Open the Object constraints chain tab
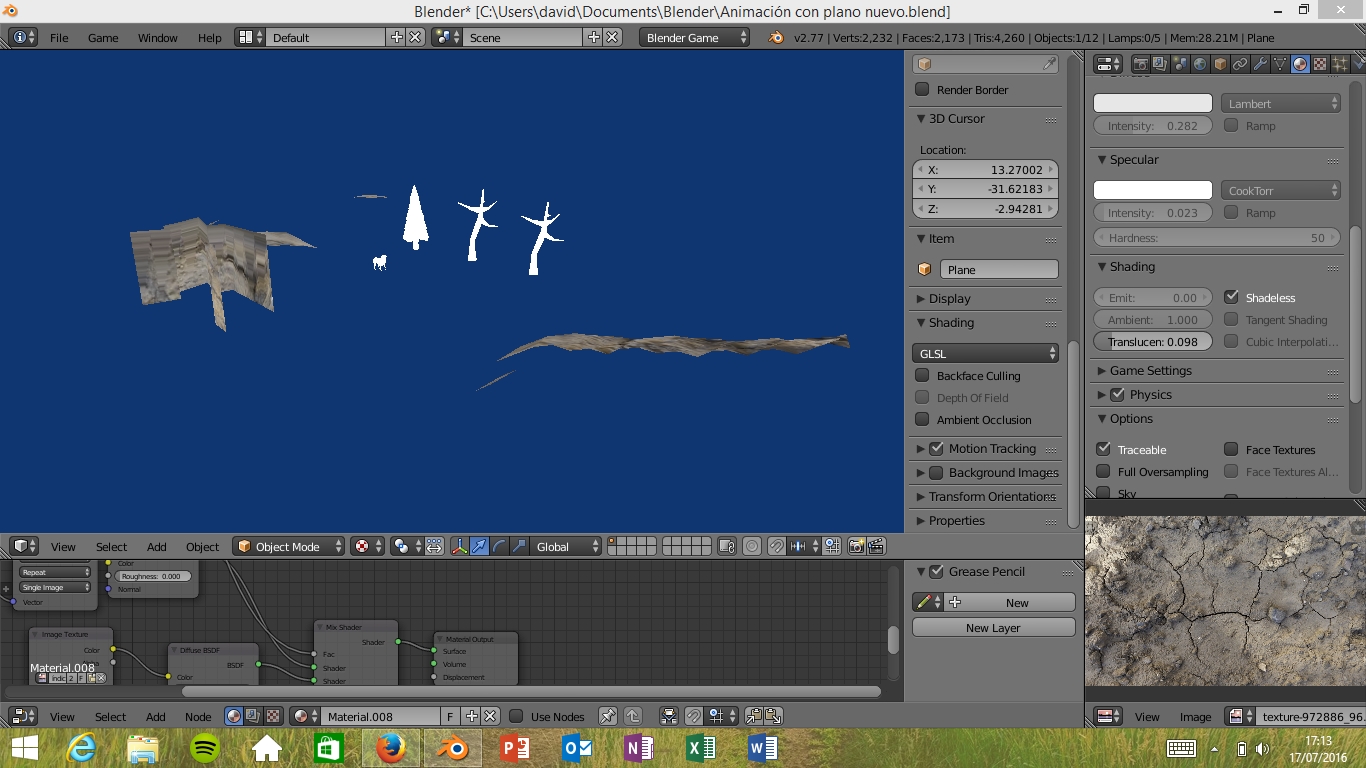Image resolution: width=1366 pixels, height=768 pixels. click(1240, 64)
